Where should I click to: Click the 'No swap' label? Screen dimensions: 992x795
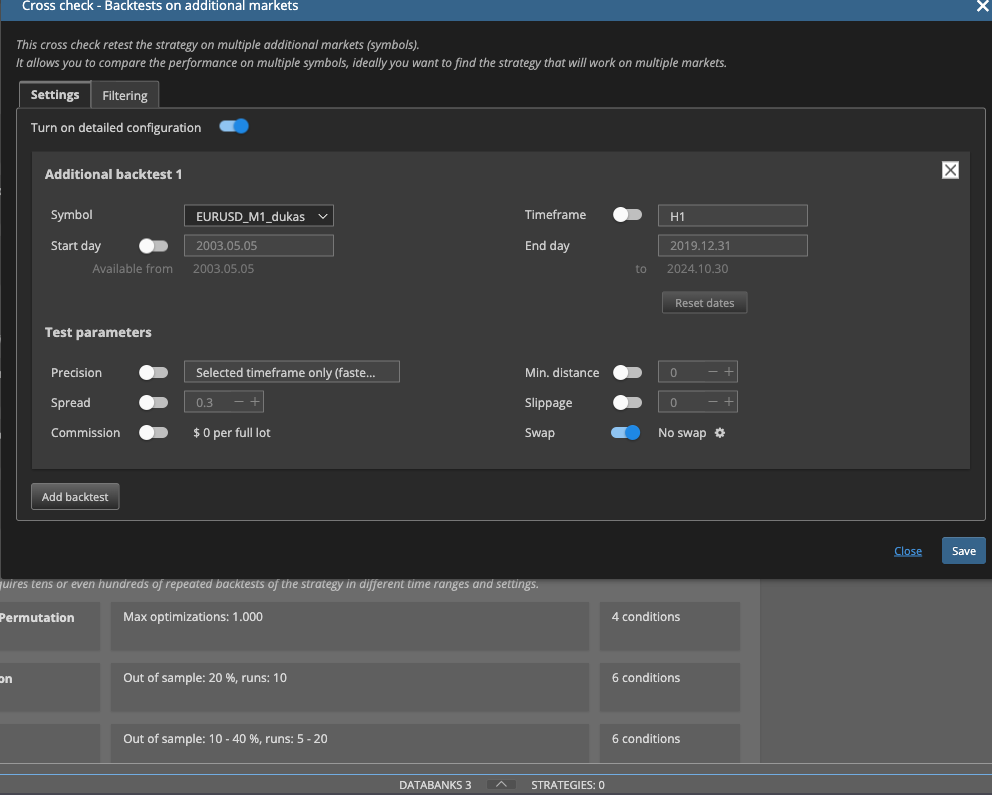[682, 433]
